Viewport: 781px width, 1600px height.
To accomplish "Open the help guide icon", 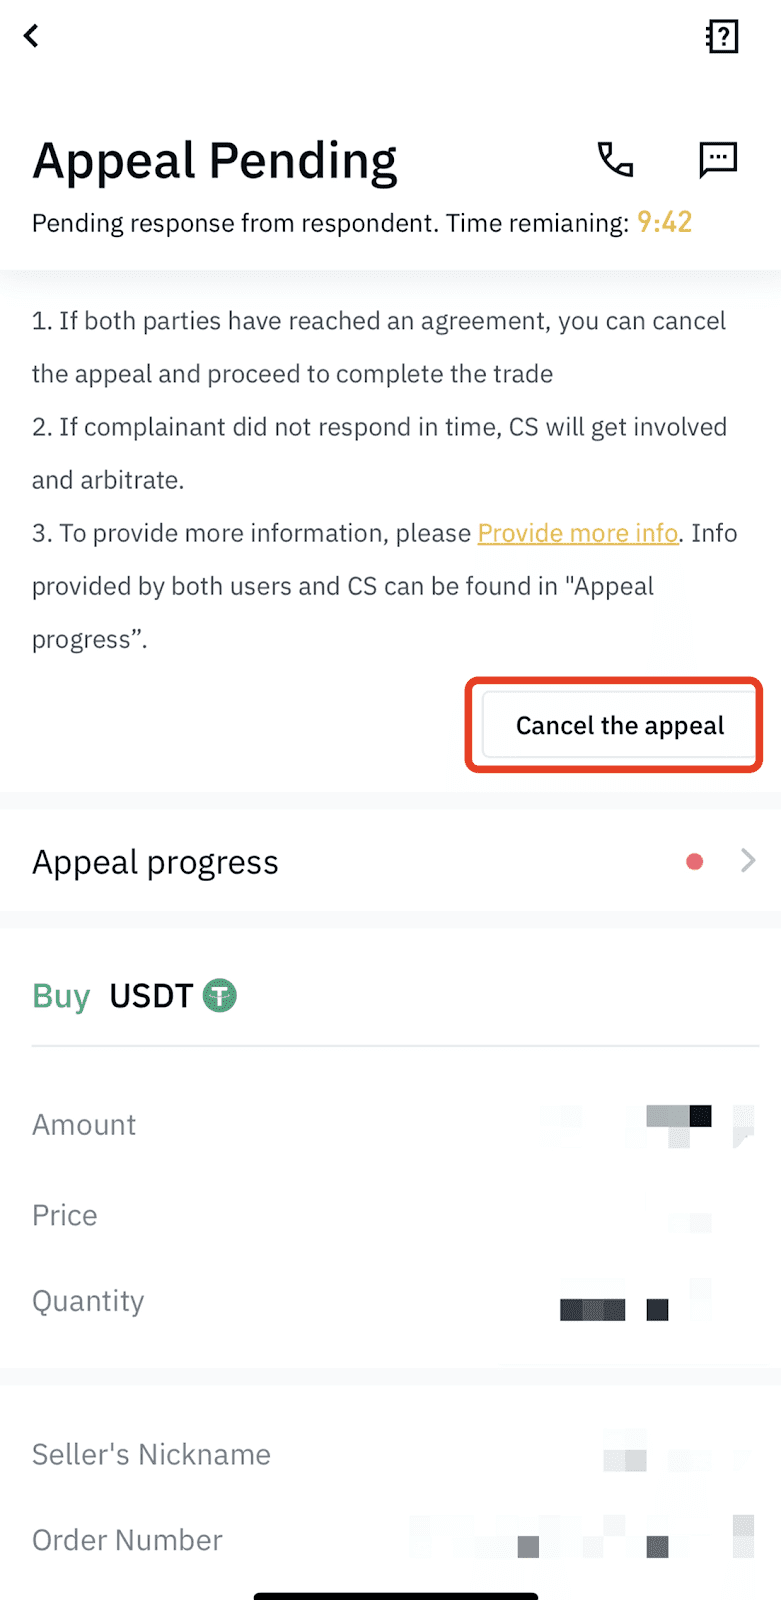I will 722,37.
